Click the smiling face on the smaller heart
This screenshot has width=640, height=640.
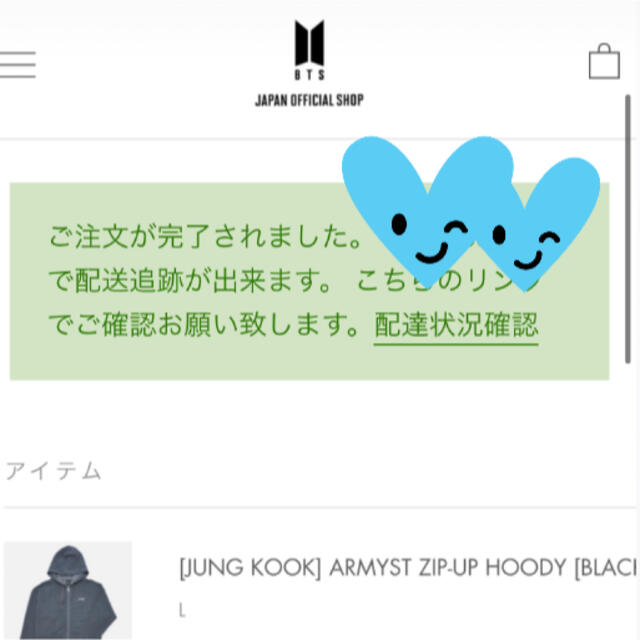(527, 248)
